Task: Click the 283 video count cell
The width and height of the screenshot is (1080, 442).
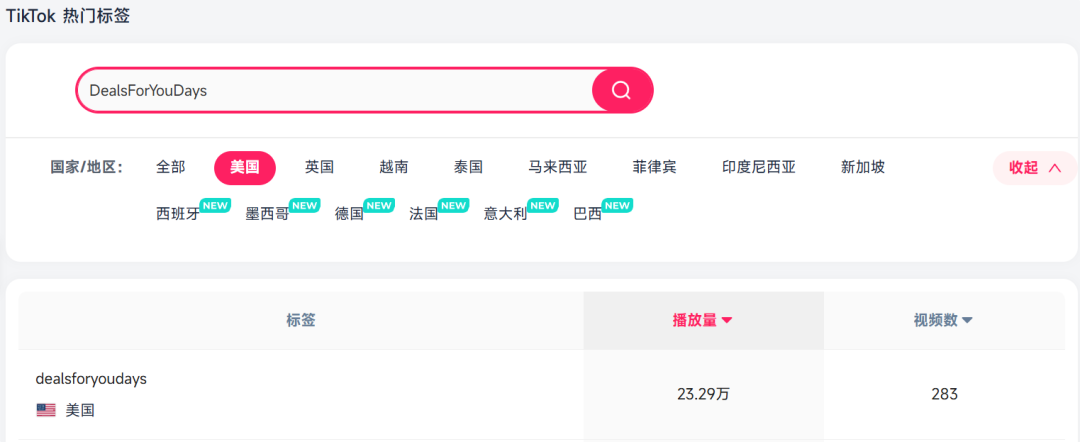Action: coord(944,394)
